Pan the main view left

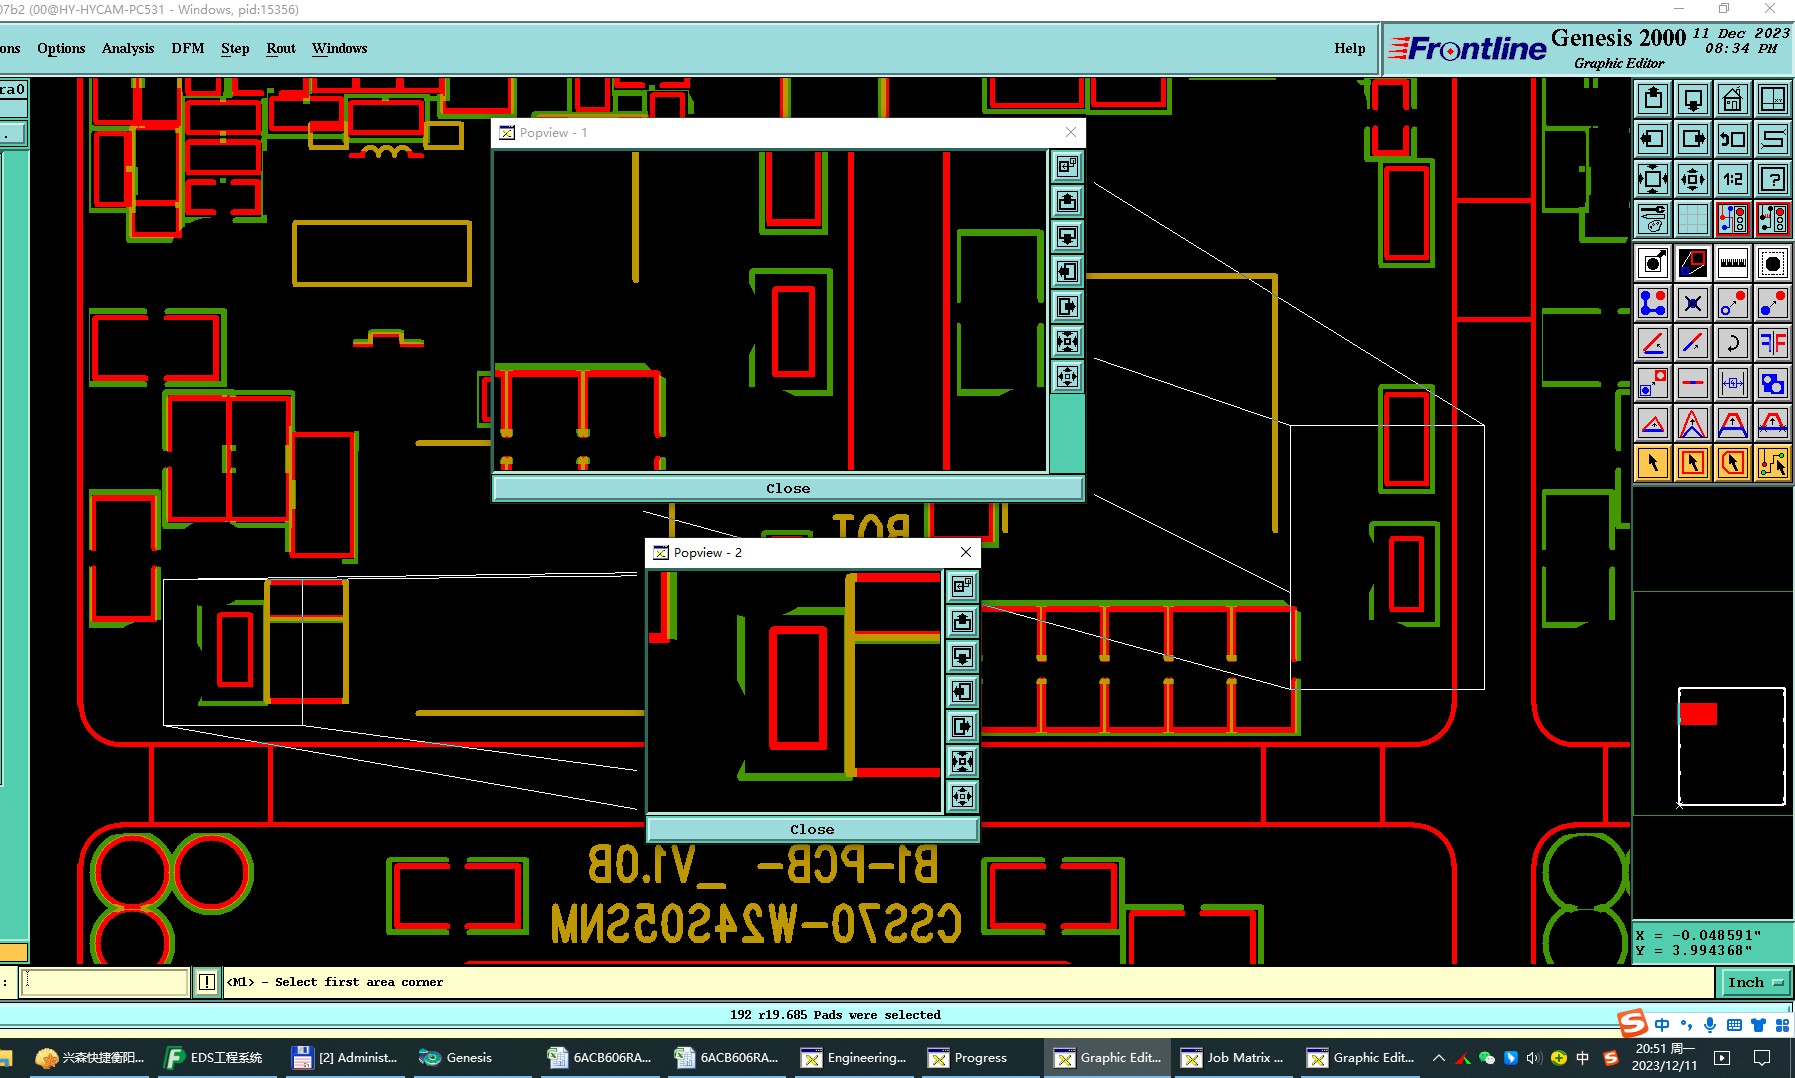click(1653, 139)
